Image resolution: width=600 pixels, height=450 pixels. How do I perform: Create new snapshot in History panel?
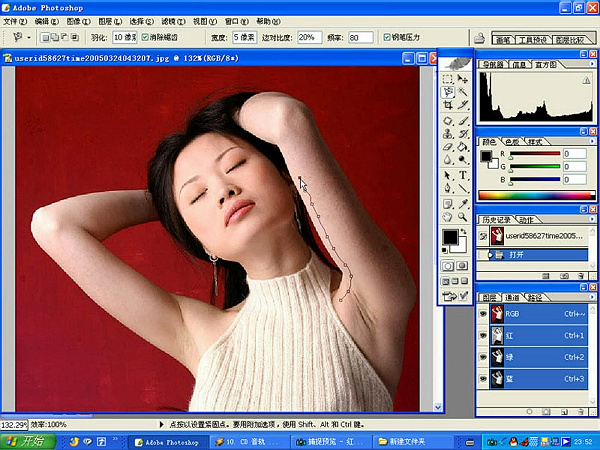pyautogui.click(x=564, y=276)
